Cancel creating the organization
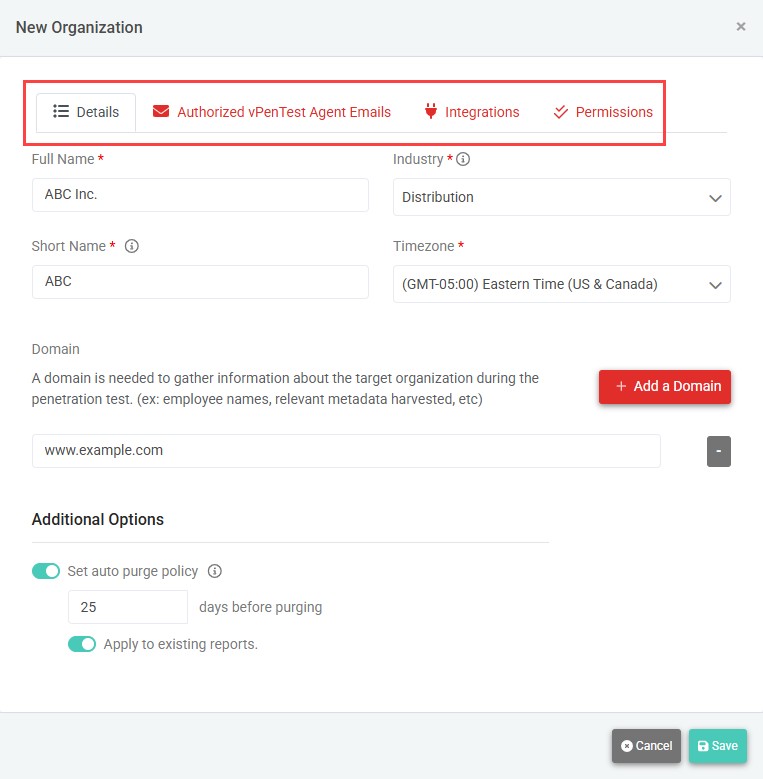 [x=646, y=746]
